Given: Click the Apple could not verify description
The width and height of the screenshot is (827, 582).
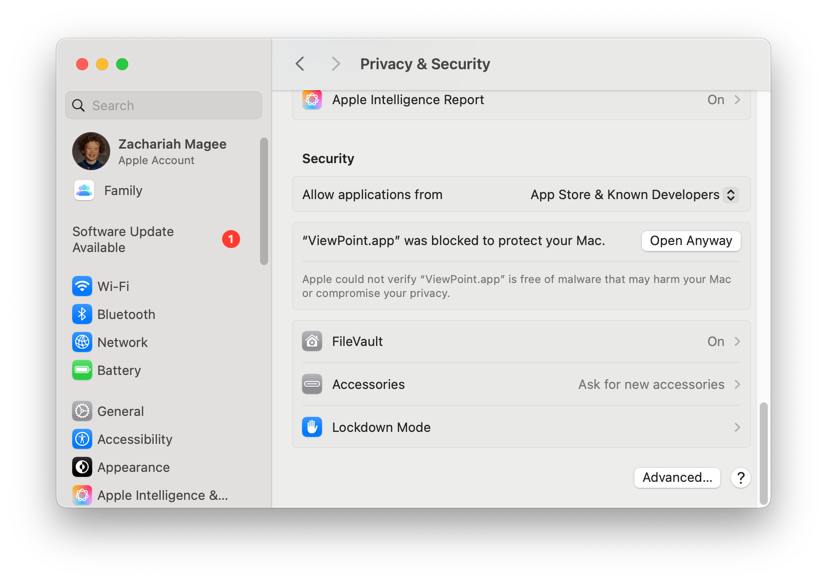Looking at the screenshot, I should pos(516,286).
